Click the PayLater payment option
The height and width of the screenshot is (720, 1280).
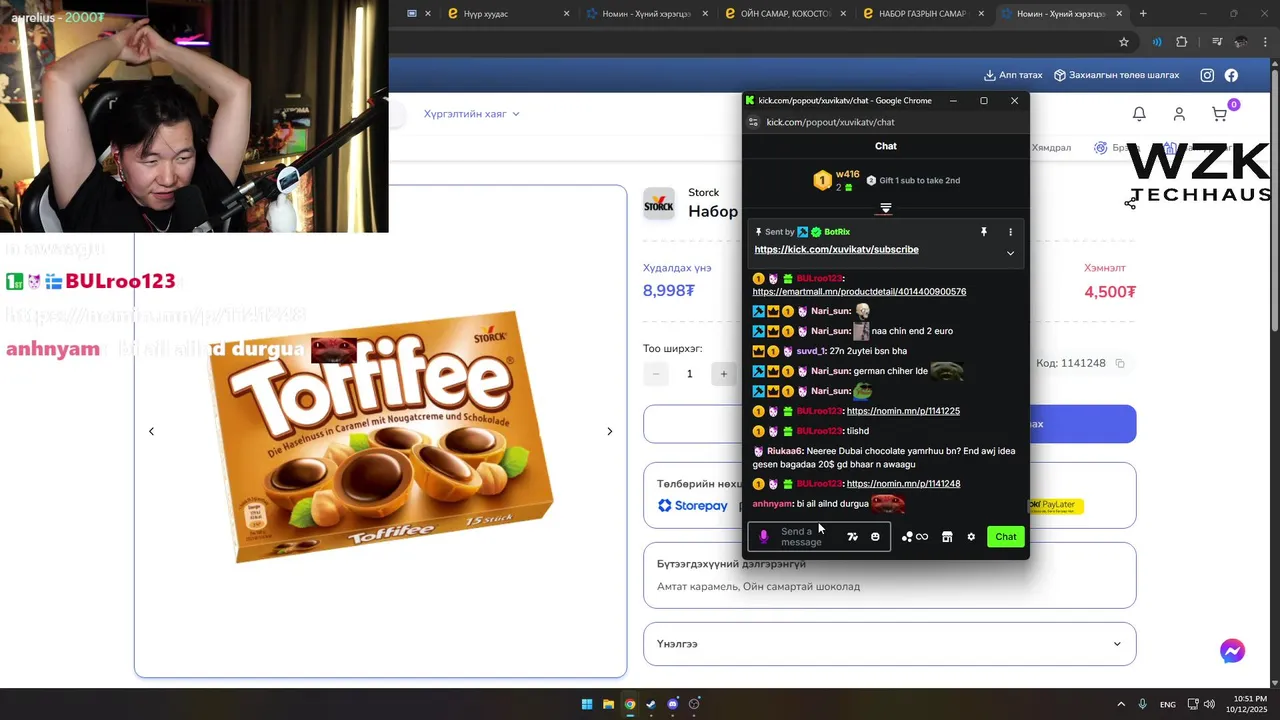point(1056,505)
